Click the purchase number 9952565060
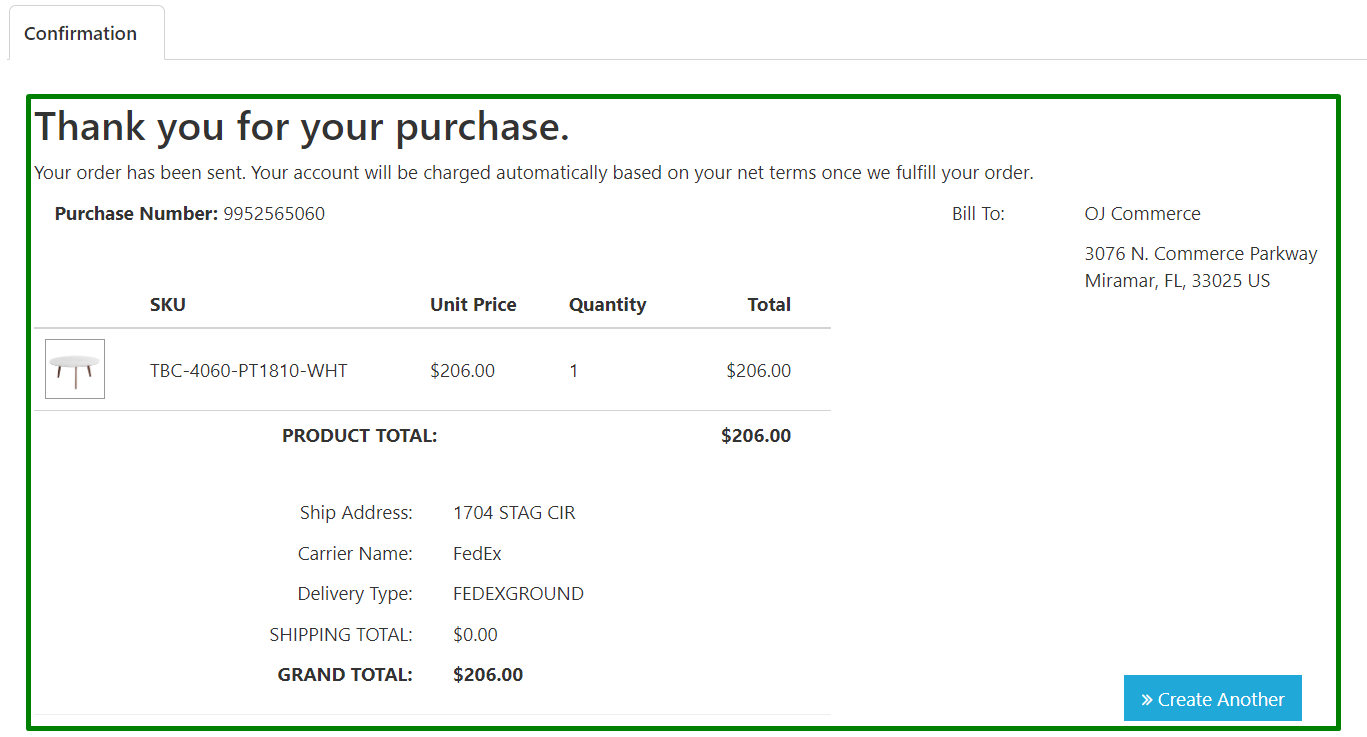Image resolution: width=1367 pixels, height=737 pixels. click(x=274, y=213)
